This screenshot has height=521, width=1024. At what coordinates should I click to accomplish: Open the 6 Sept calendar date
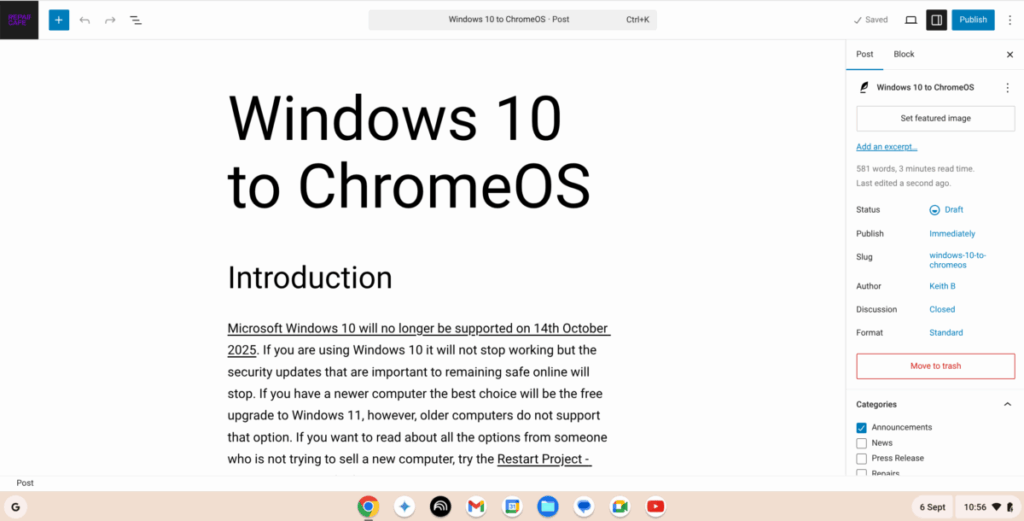click(x=932, y=507)
